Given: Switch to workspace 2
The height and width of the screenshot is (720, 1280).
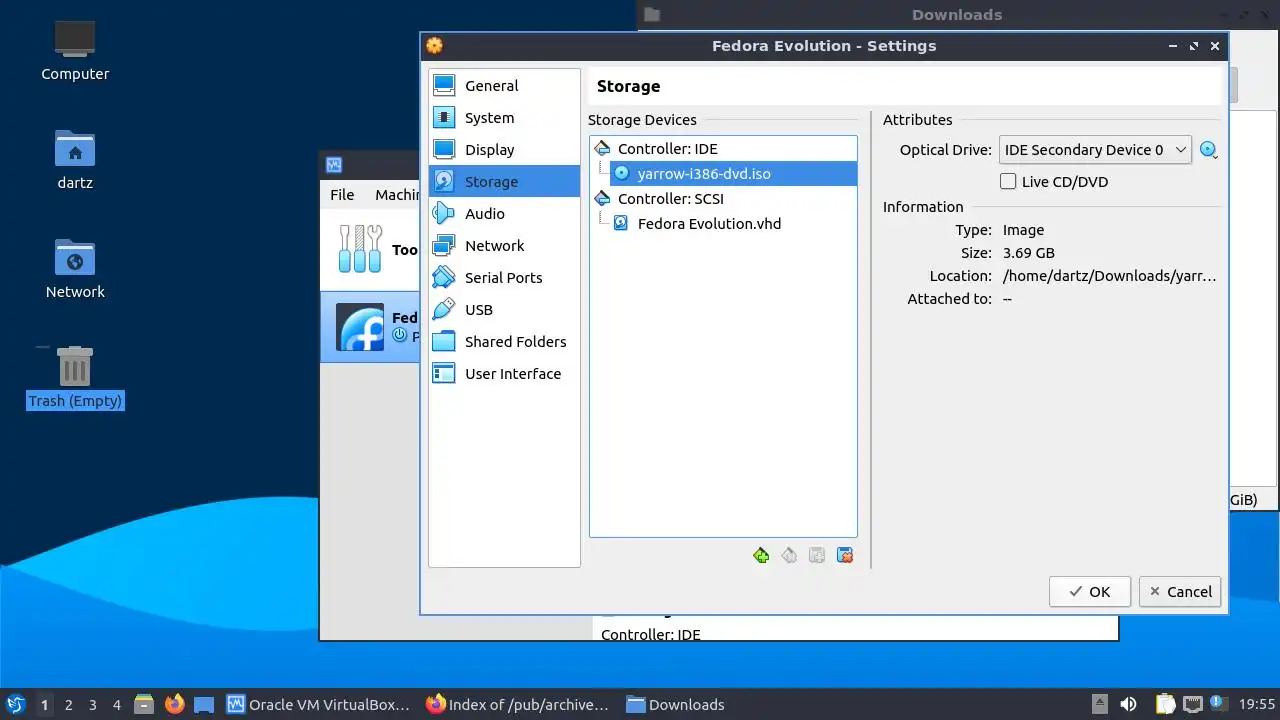Looking at the screenshot, I should [68, 705].
